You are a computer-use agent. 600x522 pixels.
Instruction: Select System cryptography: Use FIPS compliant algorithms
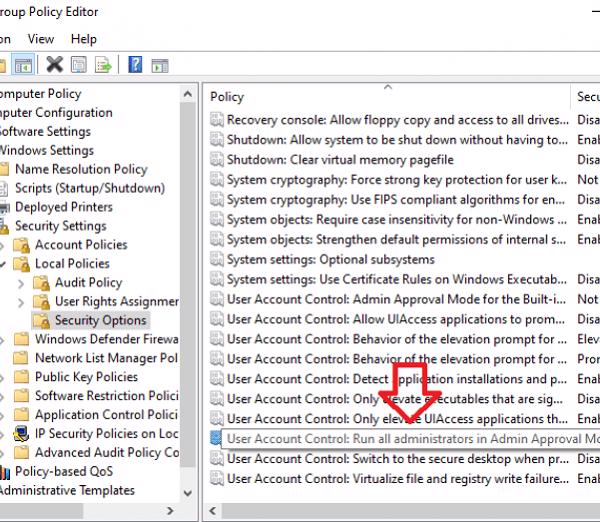[396, 199]
